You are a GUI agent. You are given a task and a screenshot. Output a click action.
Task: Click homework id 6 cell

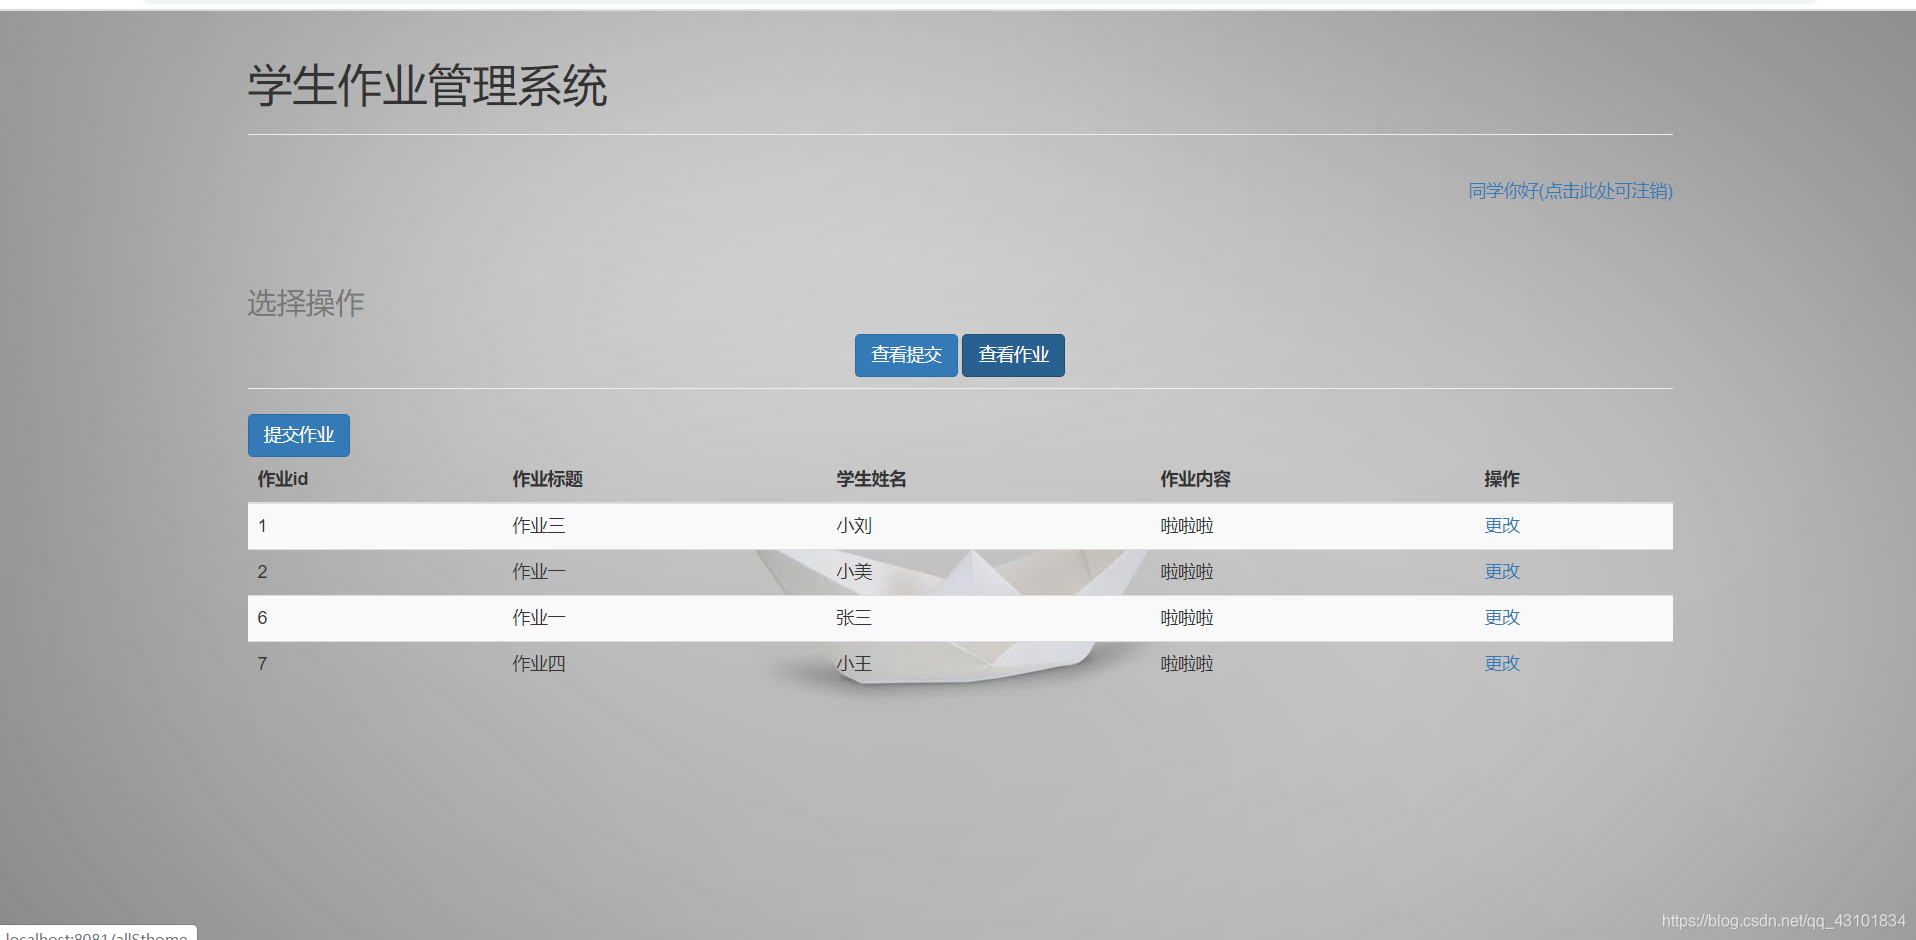(262, 618)
